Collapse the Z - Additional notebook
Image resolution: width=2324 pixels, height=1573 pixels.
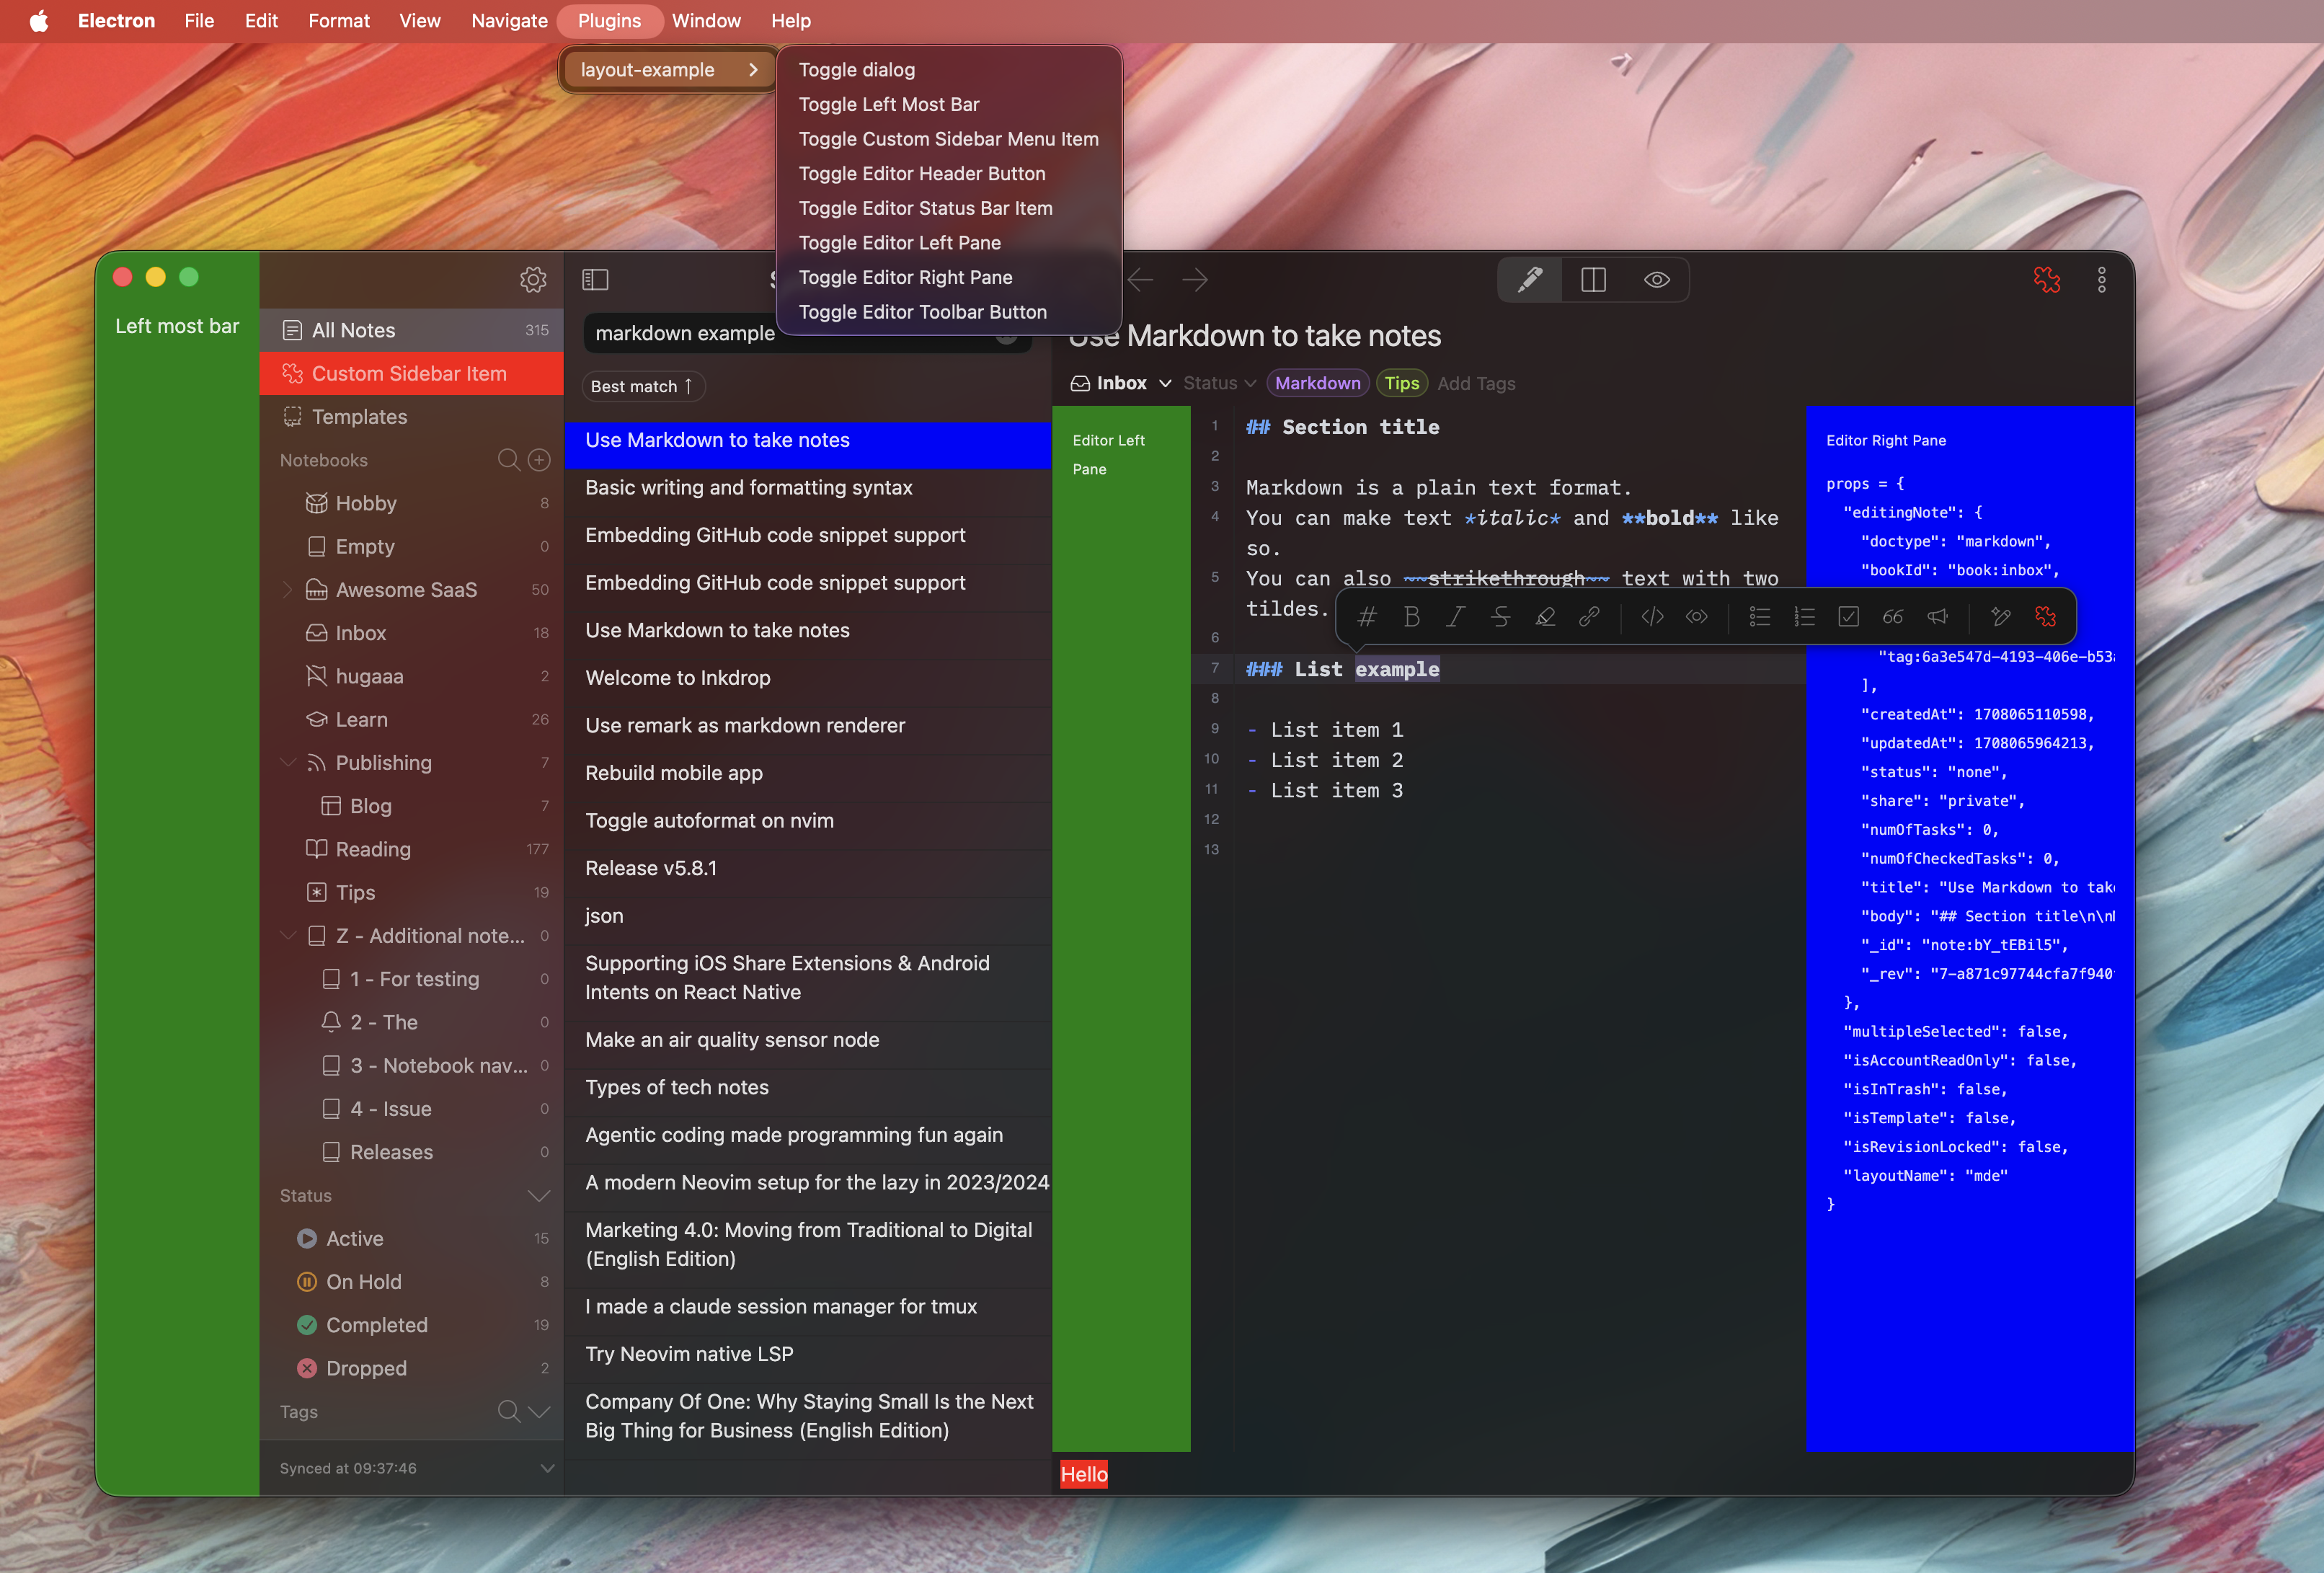[x=287, y=936]
